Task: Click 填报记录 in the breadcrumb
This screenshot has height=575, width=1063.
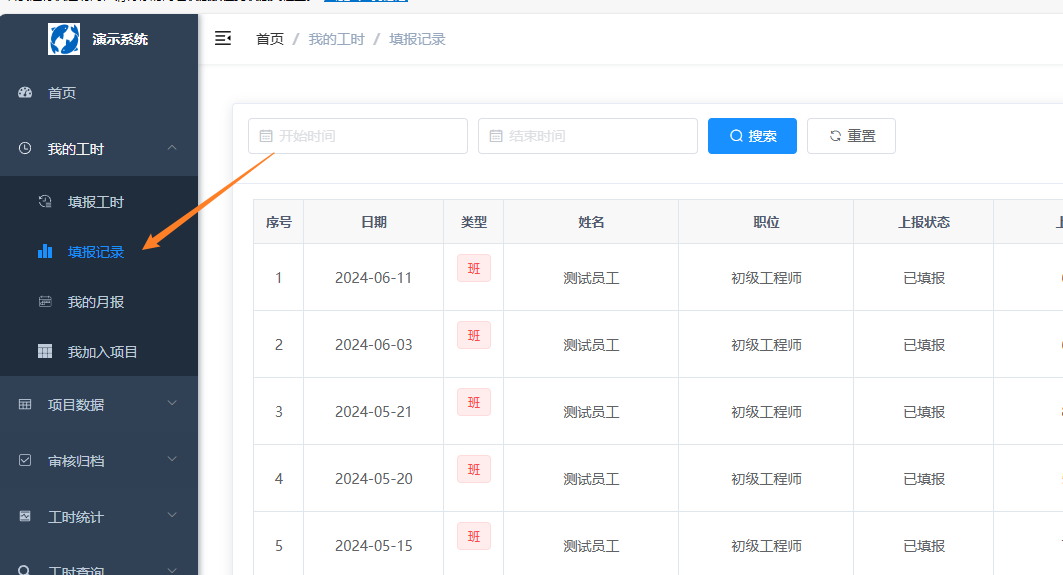Action: (x=417, y=39)
